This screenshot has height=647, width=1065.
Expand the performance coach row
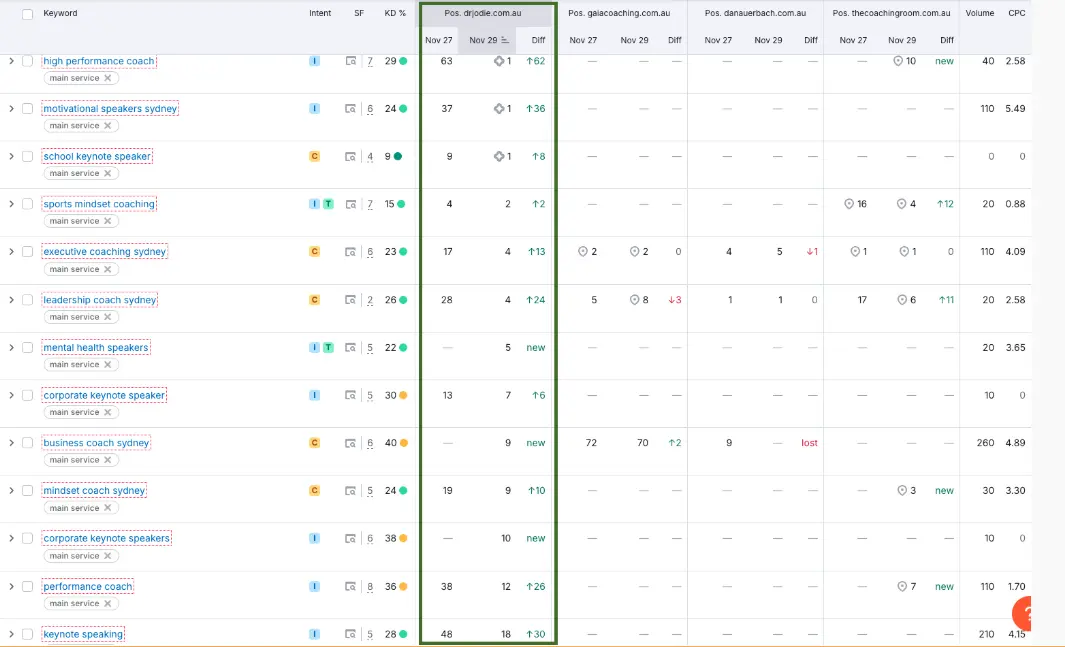[12, 587]
